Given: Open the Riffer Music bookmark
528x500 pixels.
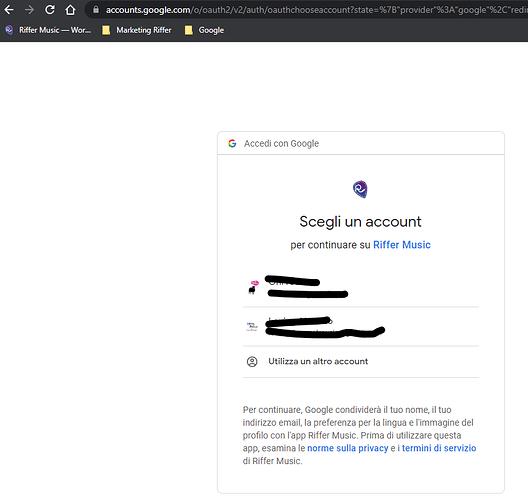Looking at the screenshot, I should (x=48, y=30).
